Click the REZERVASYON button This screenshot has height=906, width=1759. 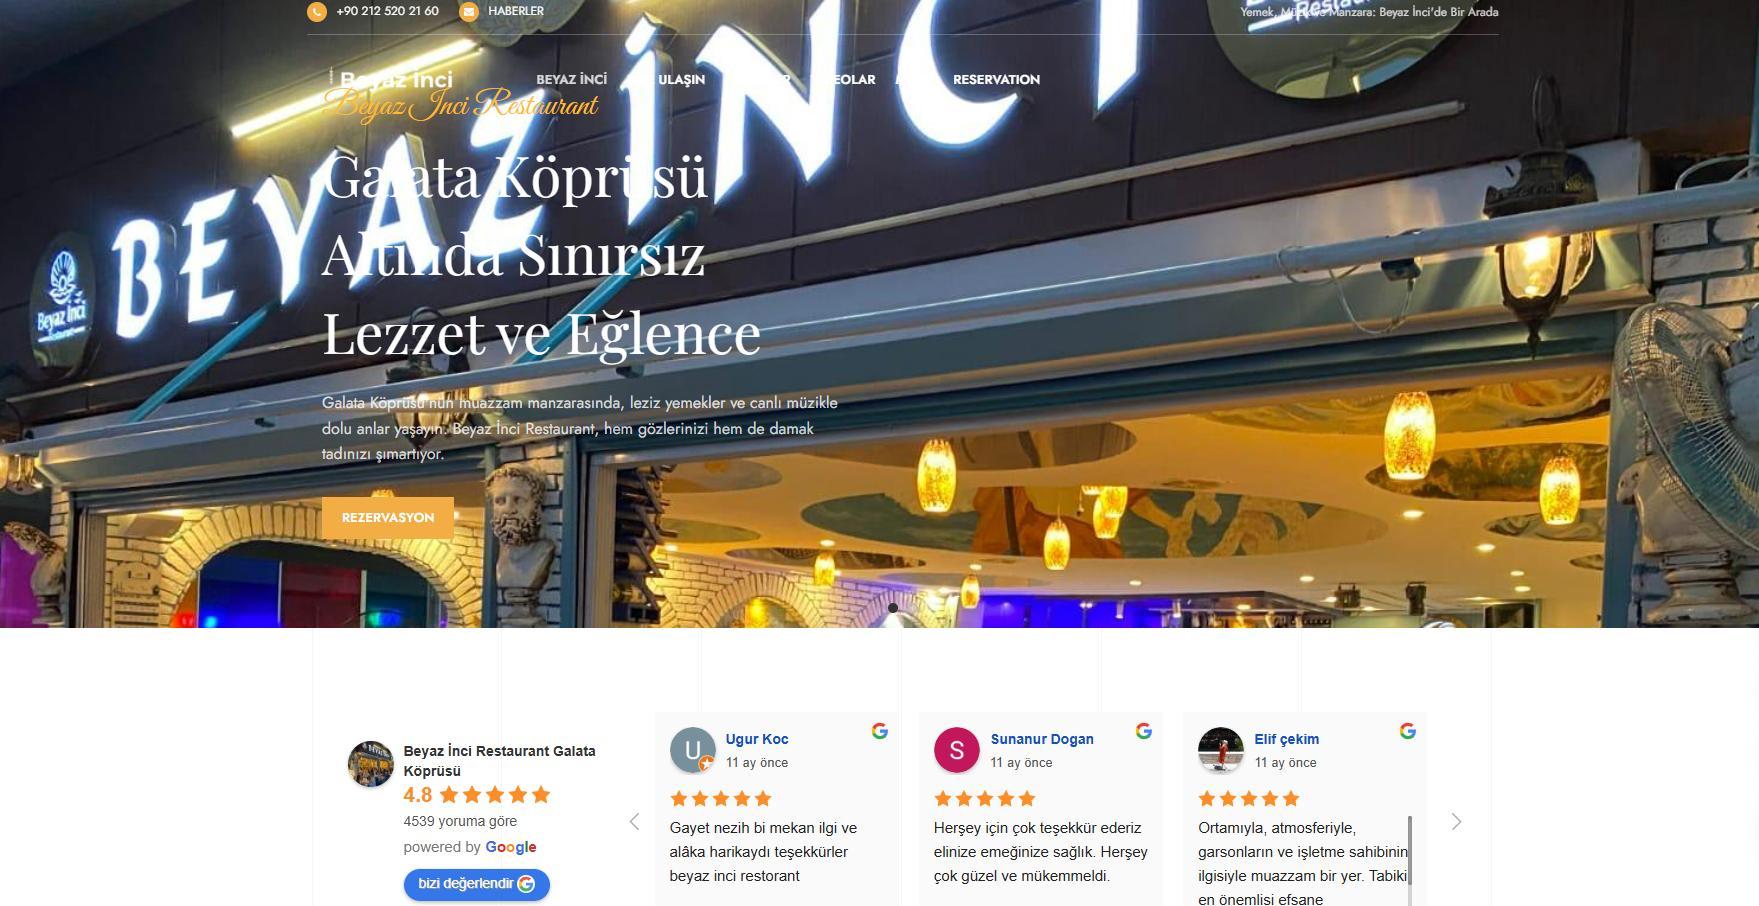point(388,518)
